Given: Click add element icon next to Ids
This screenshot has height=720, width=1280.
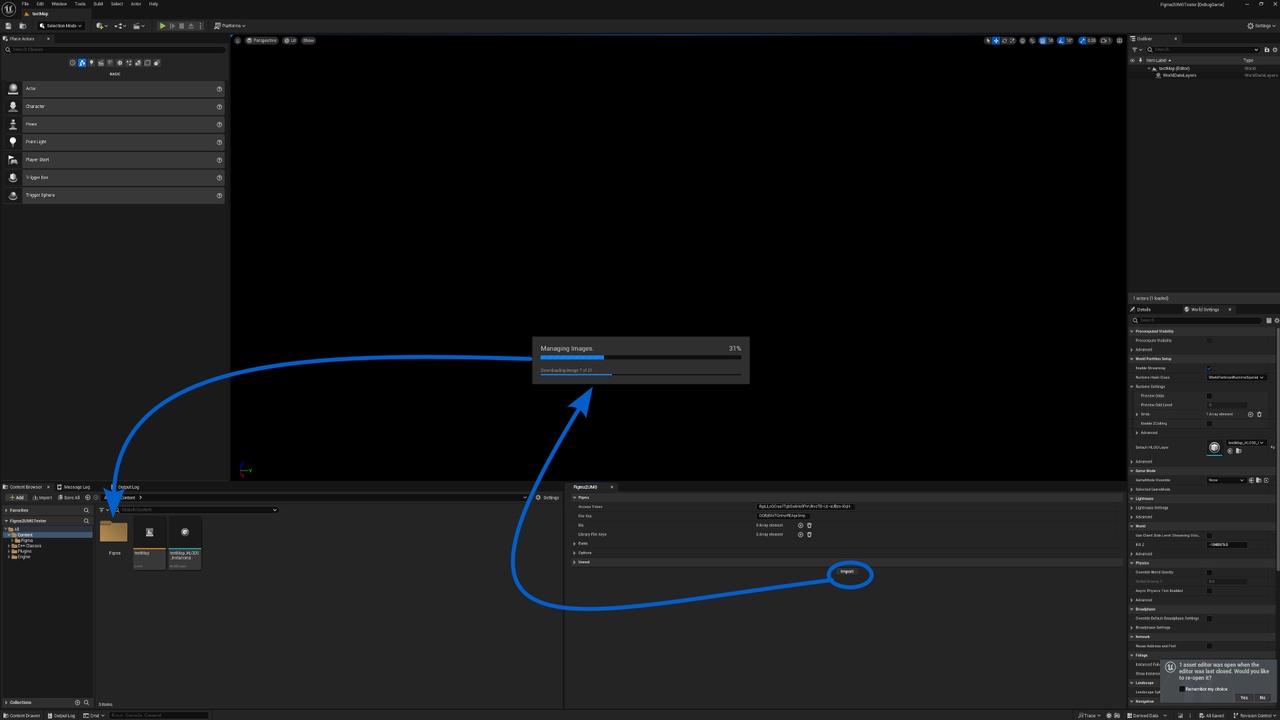Looking at the screenshot, I should point(800,525).
